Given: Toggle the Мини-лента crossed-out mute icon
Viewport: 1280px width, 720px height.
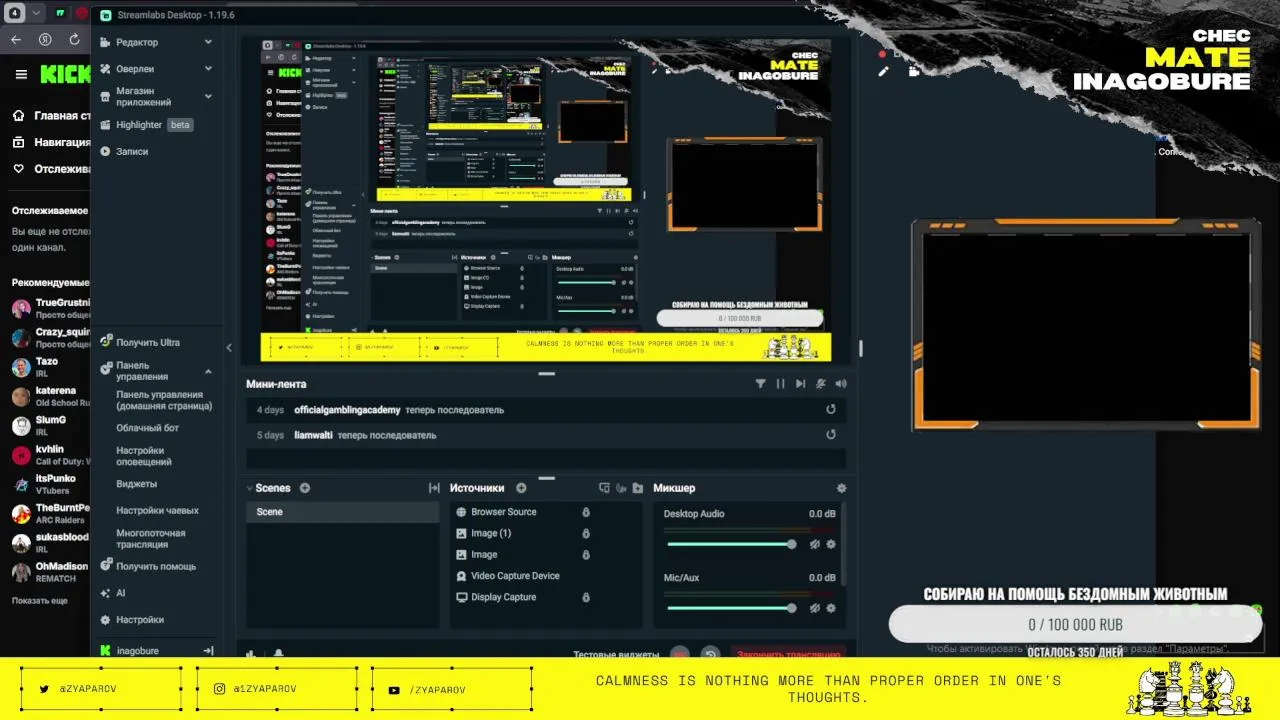Looking at the screenshot, I should point(821,384).
